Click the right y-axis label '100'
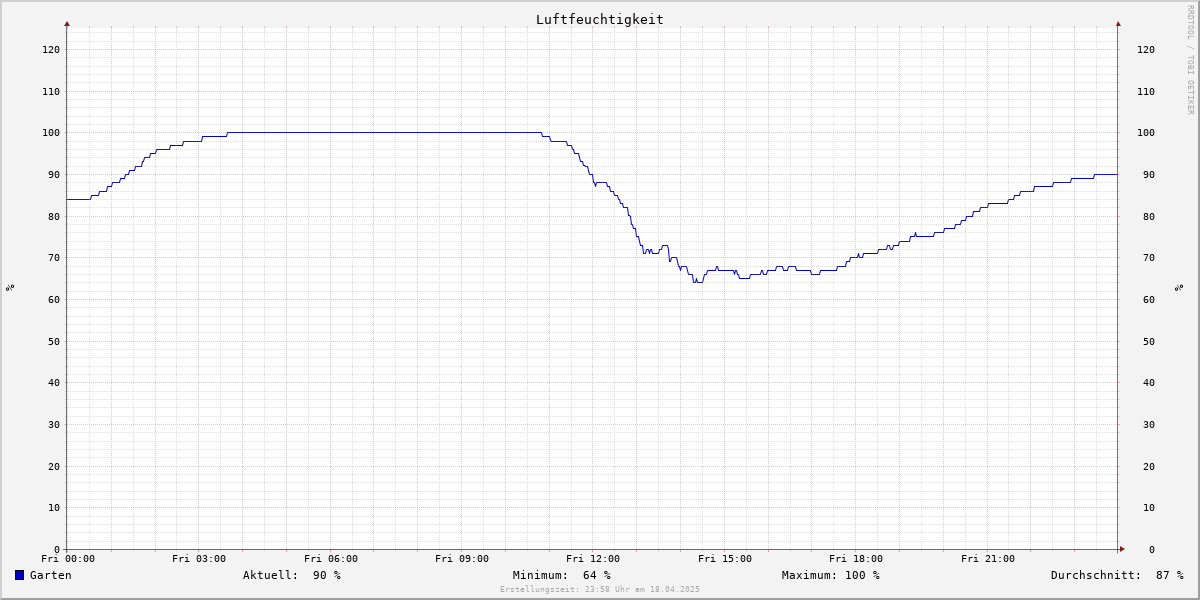 [1146, 133]
